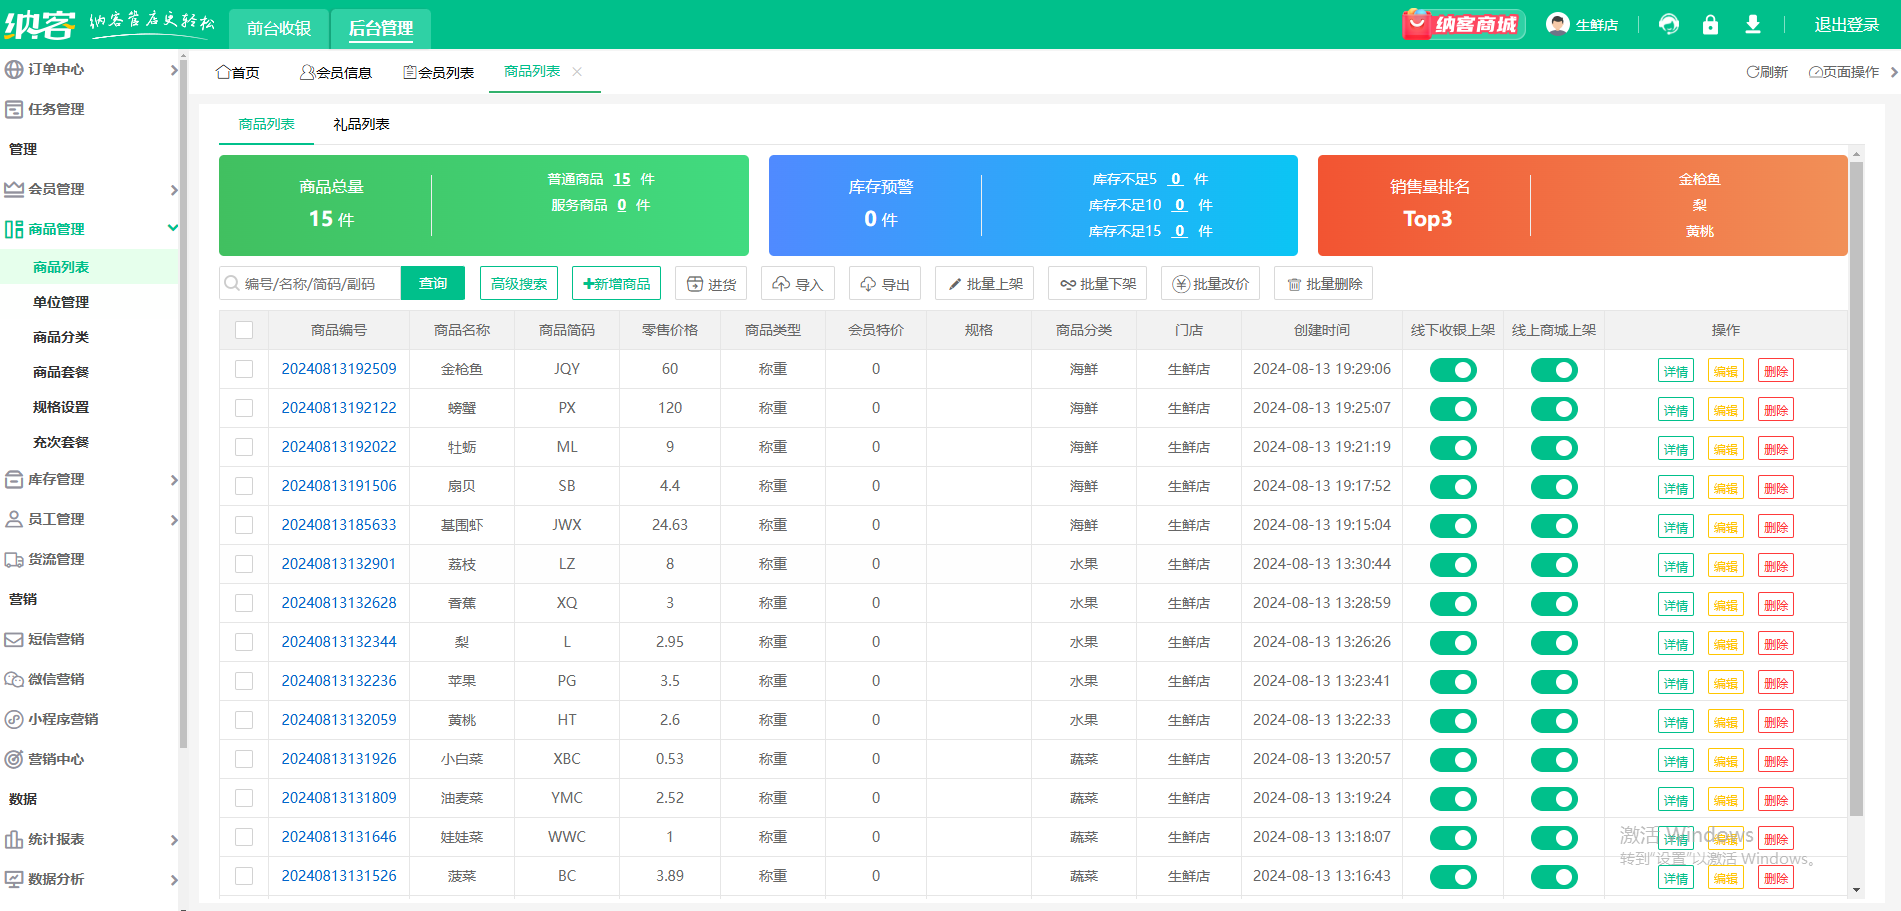Check the select-all header checkbox
The height and width of the screenshot is (911, 1901).
244,330
